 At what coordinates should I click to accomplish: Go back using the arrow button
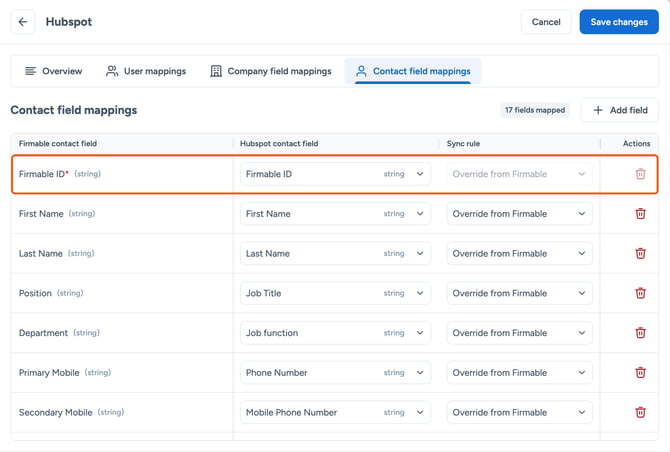click(23, 22)
